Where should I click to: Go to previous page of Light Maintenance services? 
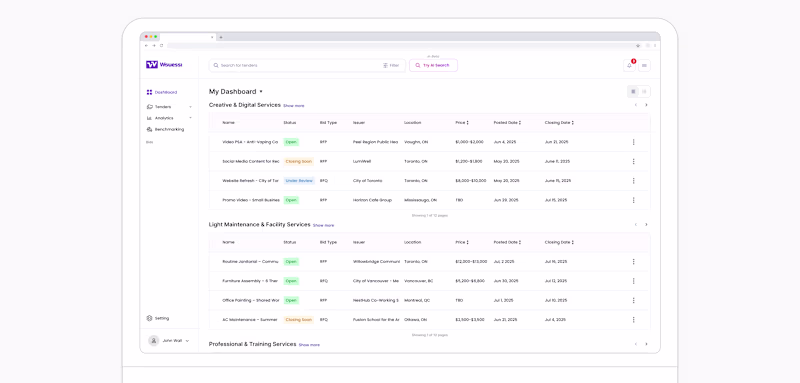pos(636,224)
